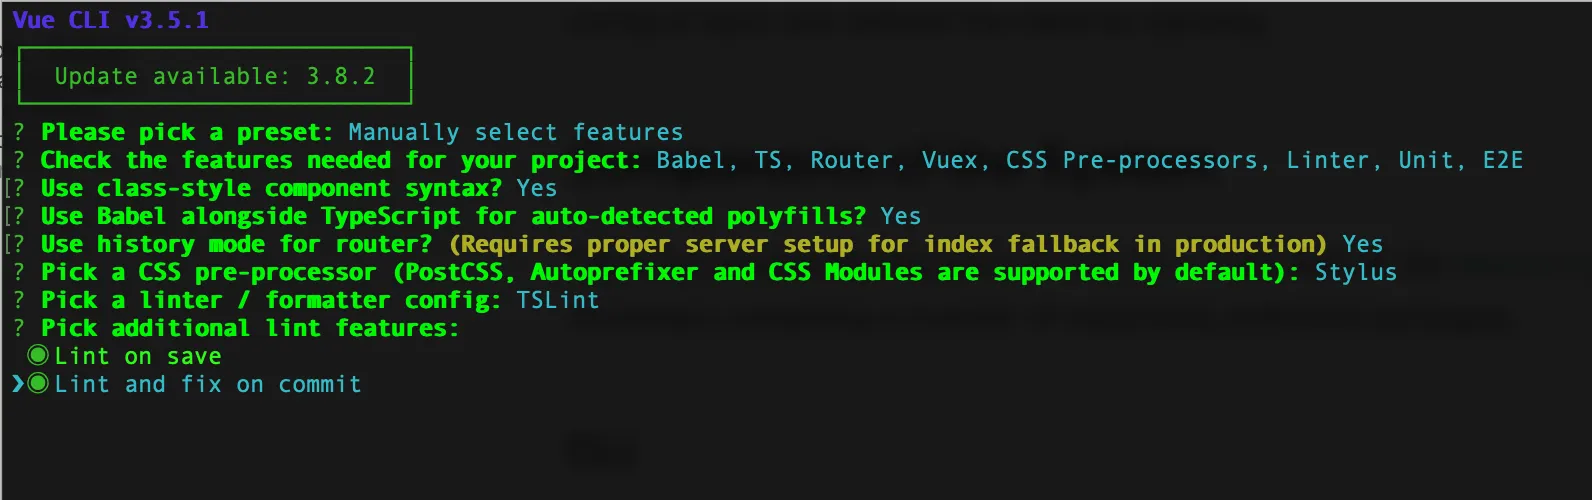Viewport: 1592px width, 500px height.
Task: Click the question mark before Check the features
Action: [19, 160]
